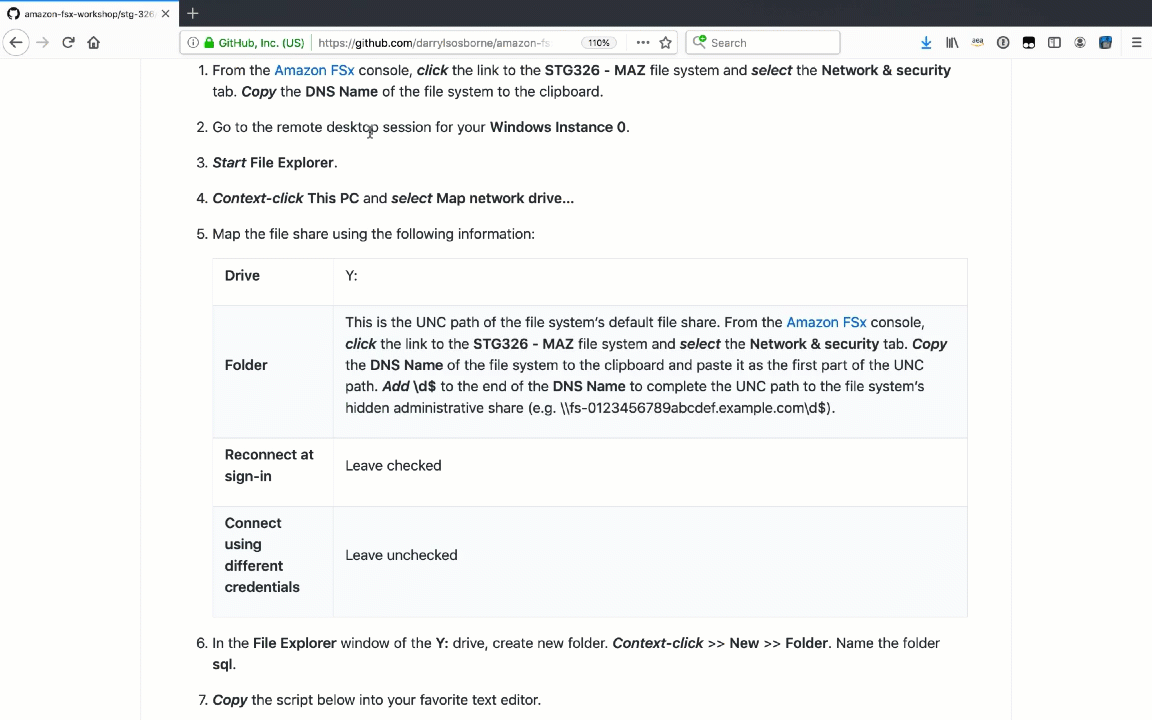Open the Firefox account profile icon
Screen dimensions: 1152x720
(1080, 43)
